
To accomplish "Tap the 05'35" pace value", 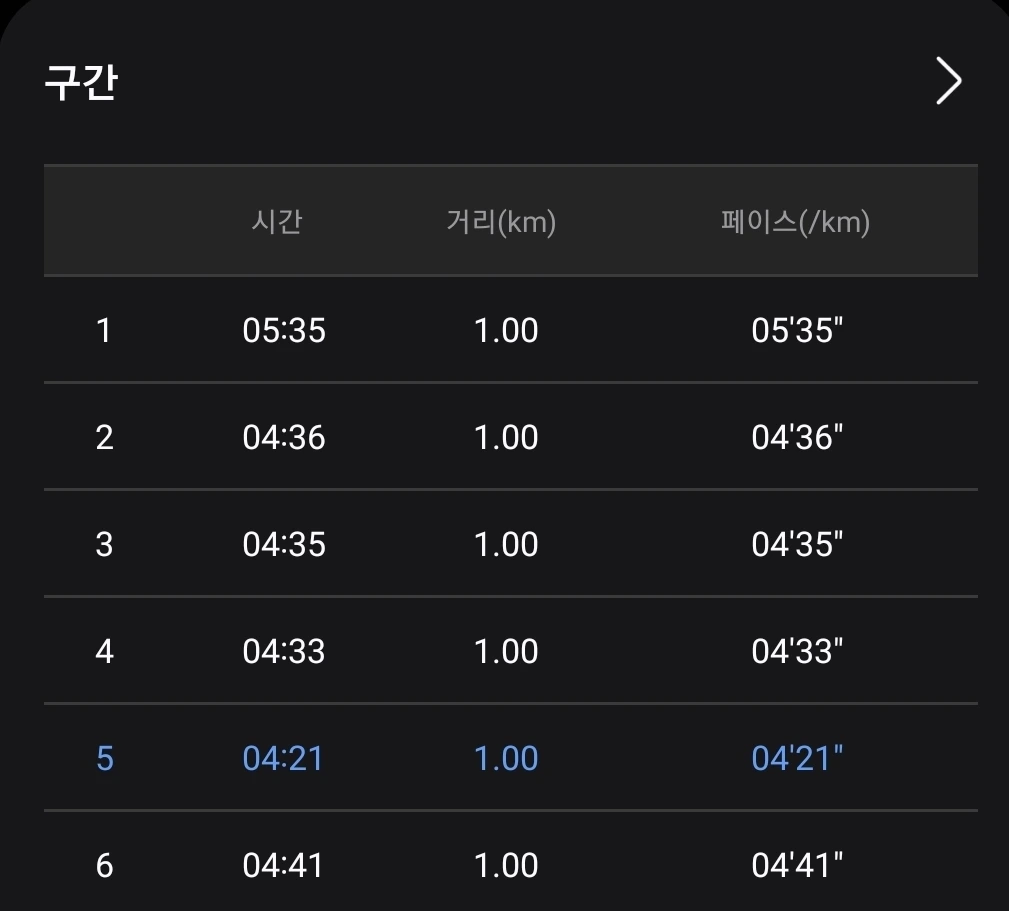I will pos(797,330).
